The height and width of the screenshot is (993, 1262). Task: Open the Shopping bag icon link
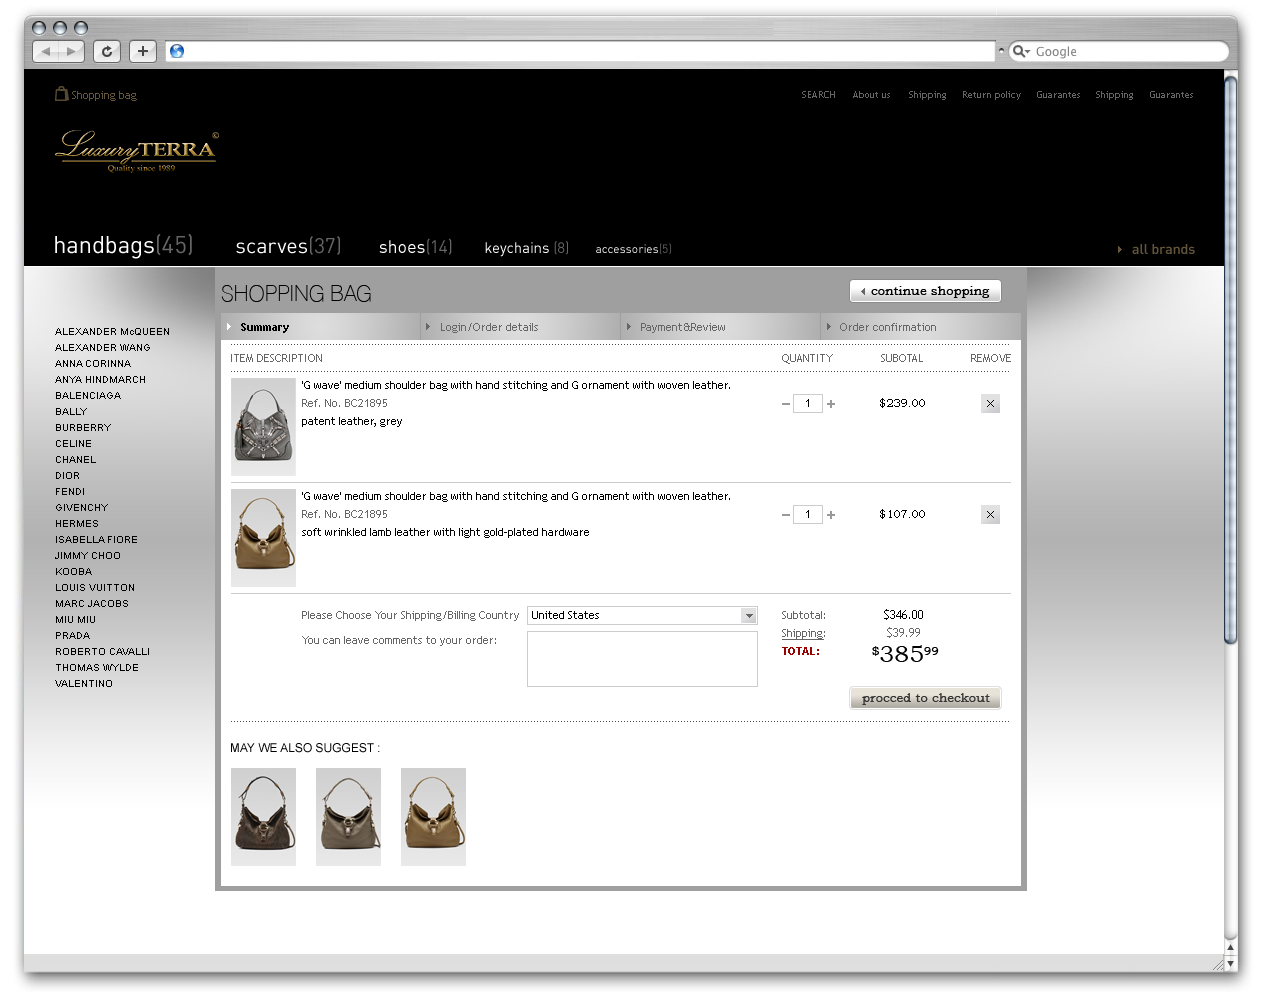[x=96, y=95]
